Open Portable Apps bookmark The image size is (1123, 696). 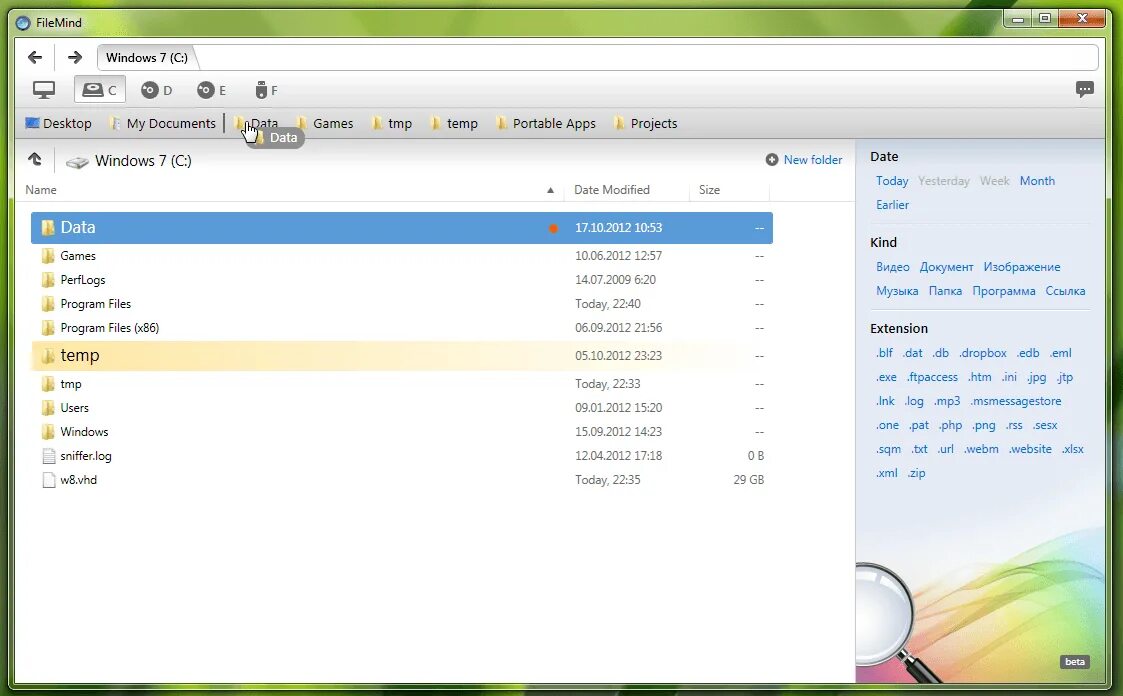click(x=546, y=123)
